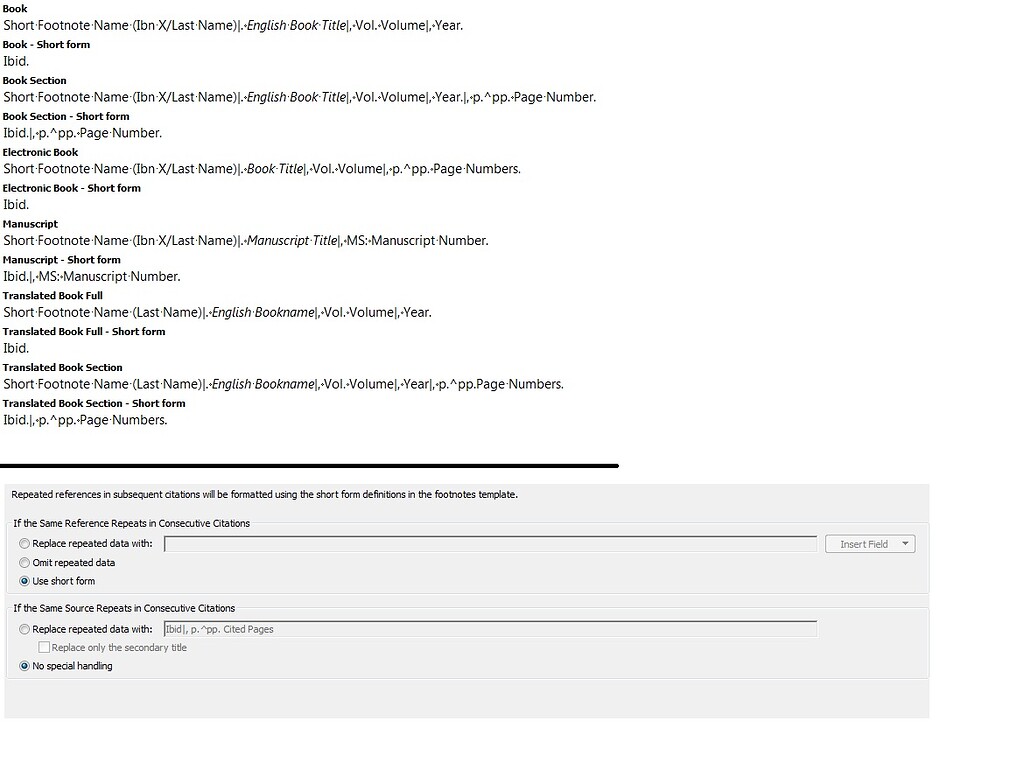1024x770 pixels.
Task: Select the "Translated Book Full" template heading
Action: pos(52,295)
